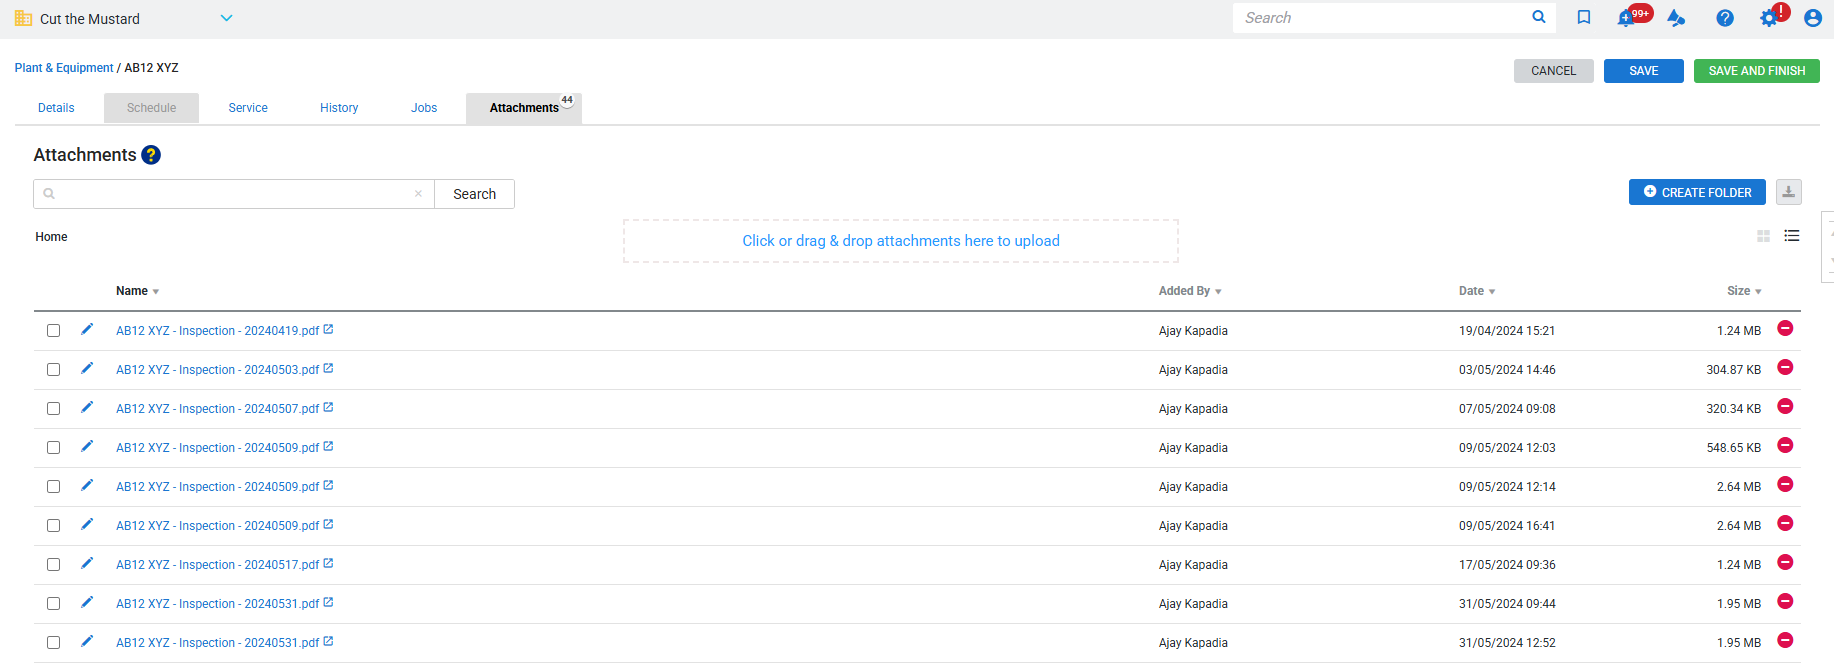
Task: Switch to grid view of attachments
Action: click(x=1763, y=236)
